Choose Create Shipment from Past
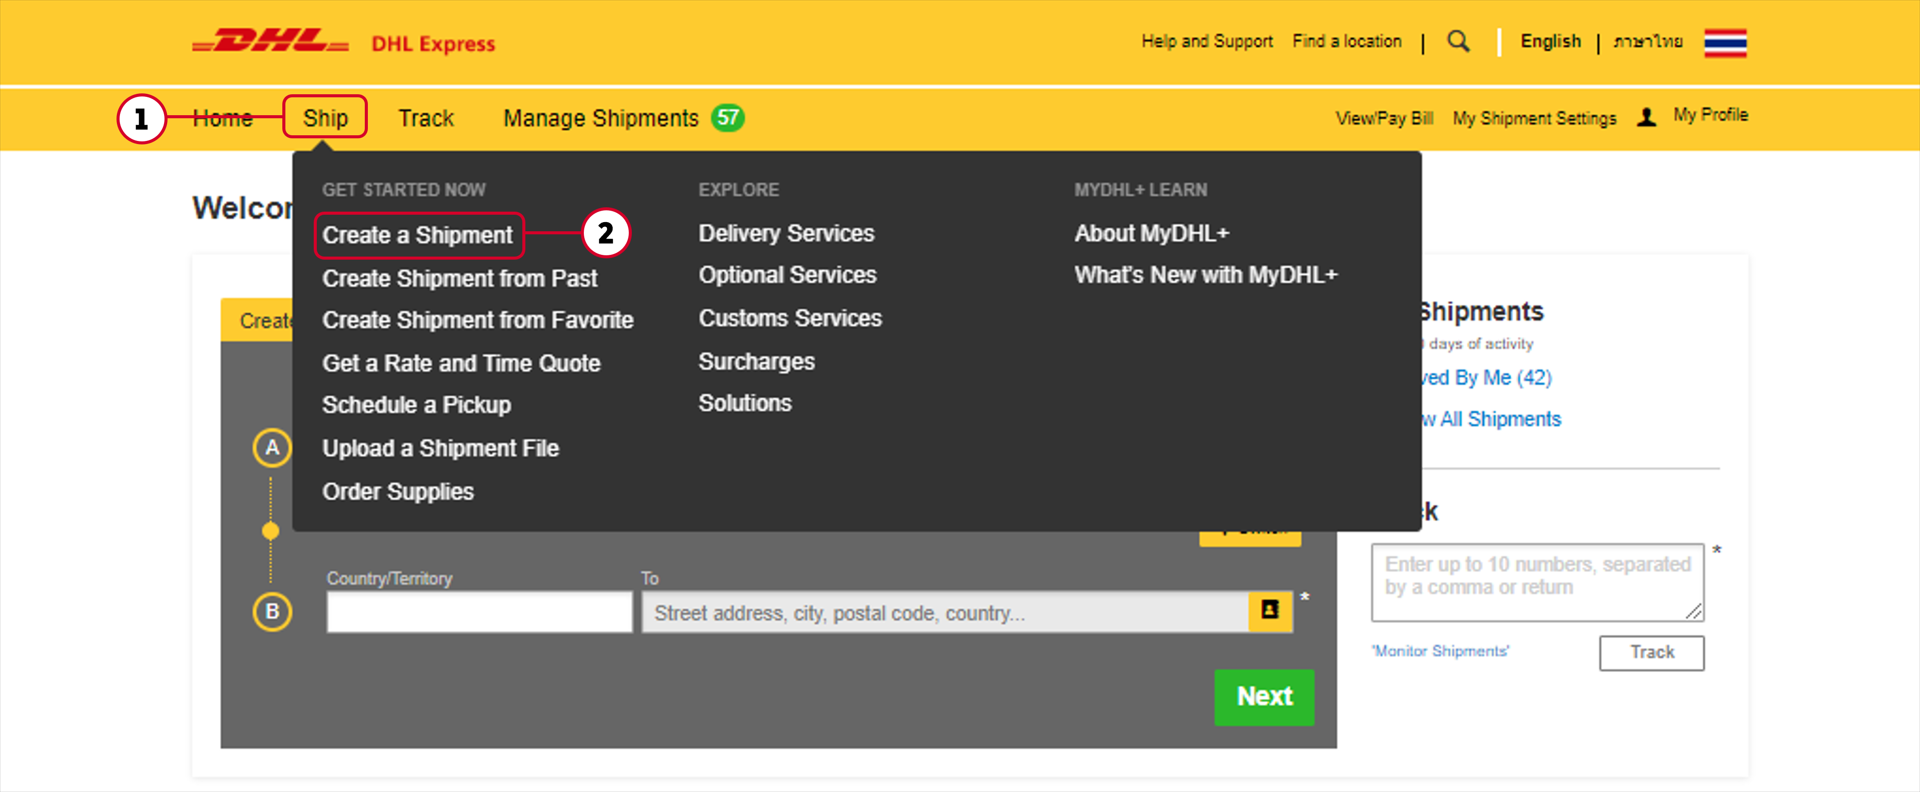Viewport: 1920px width, 792px height. [459, 278]
